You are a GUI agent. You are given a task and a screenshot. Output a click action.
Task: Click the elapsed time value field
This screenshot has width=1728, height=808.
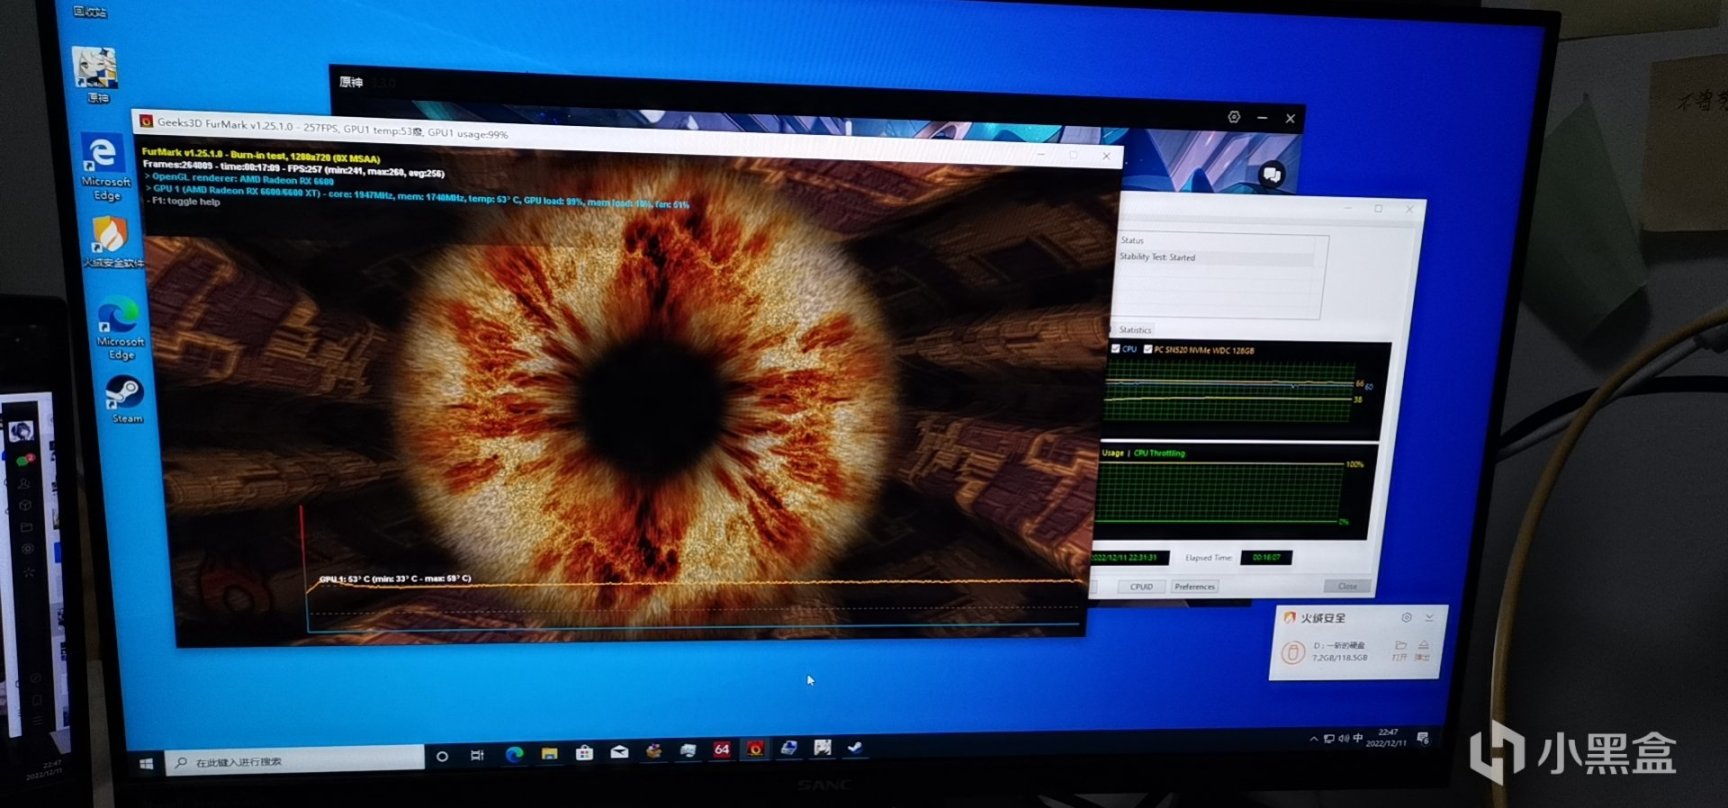point(1265,557)
